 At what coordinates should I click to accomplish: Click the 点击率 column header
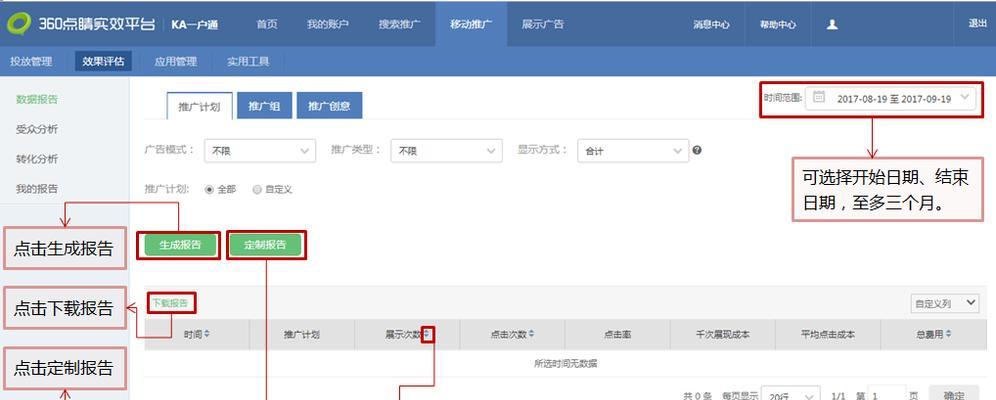point(617,335)
